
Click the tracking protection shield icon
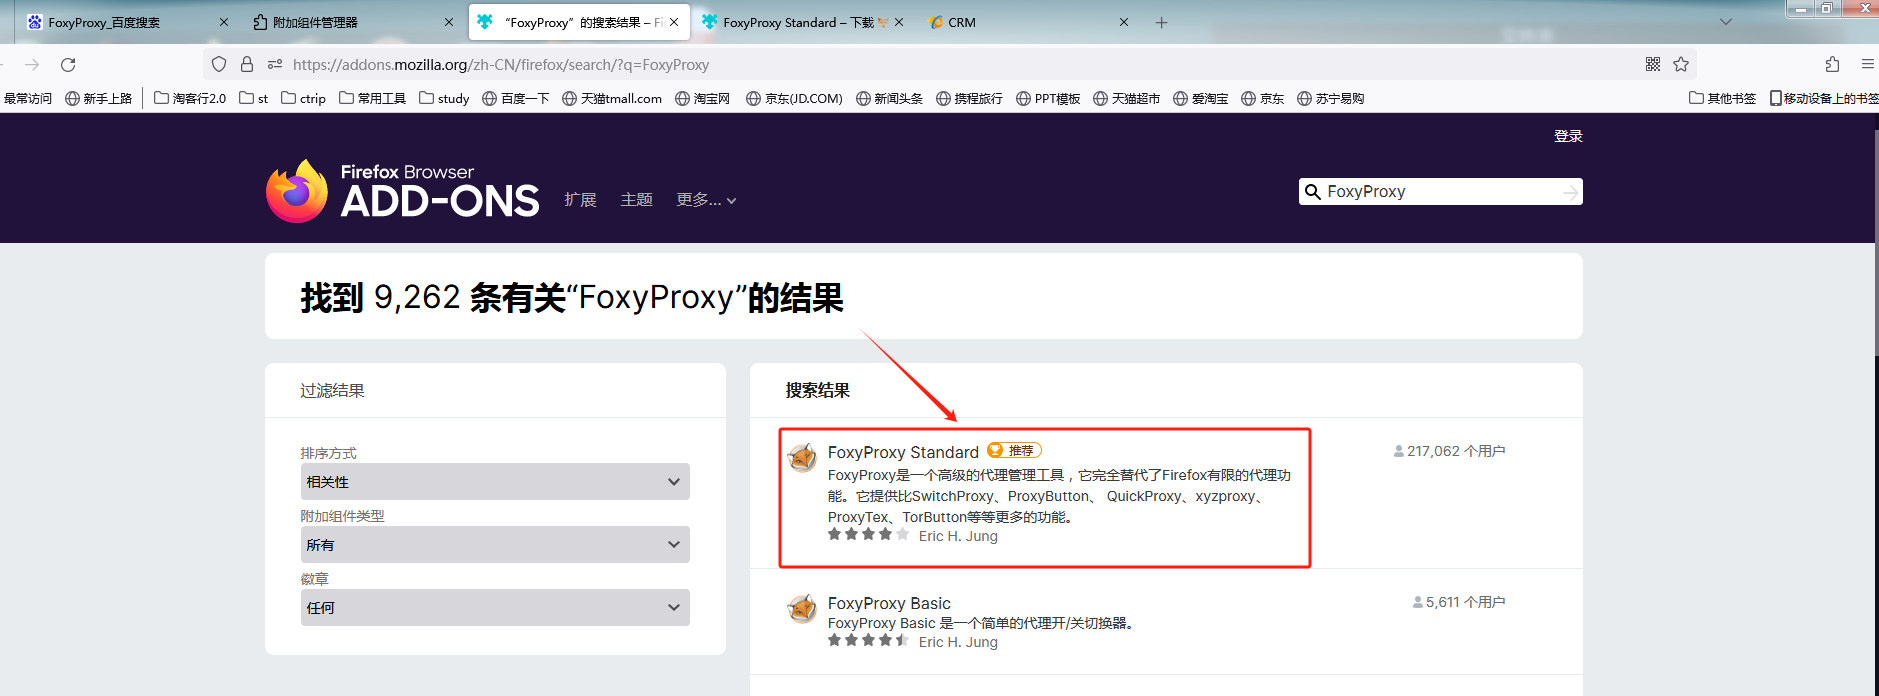coord(219,65)
